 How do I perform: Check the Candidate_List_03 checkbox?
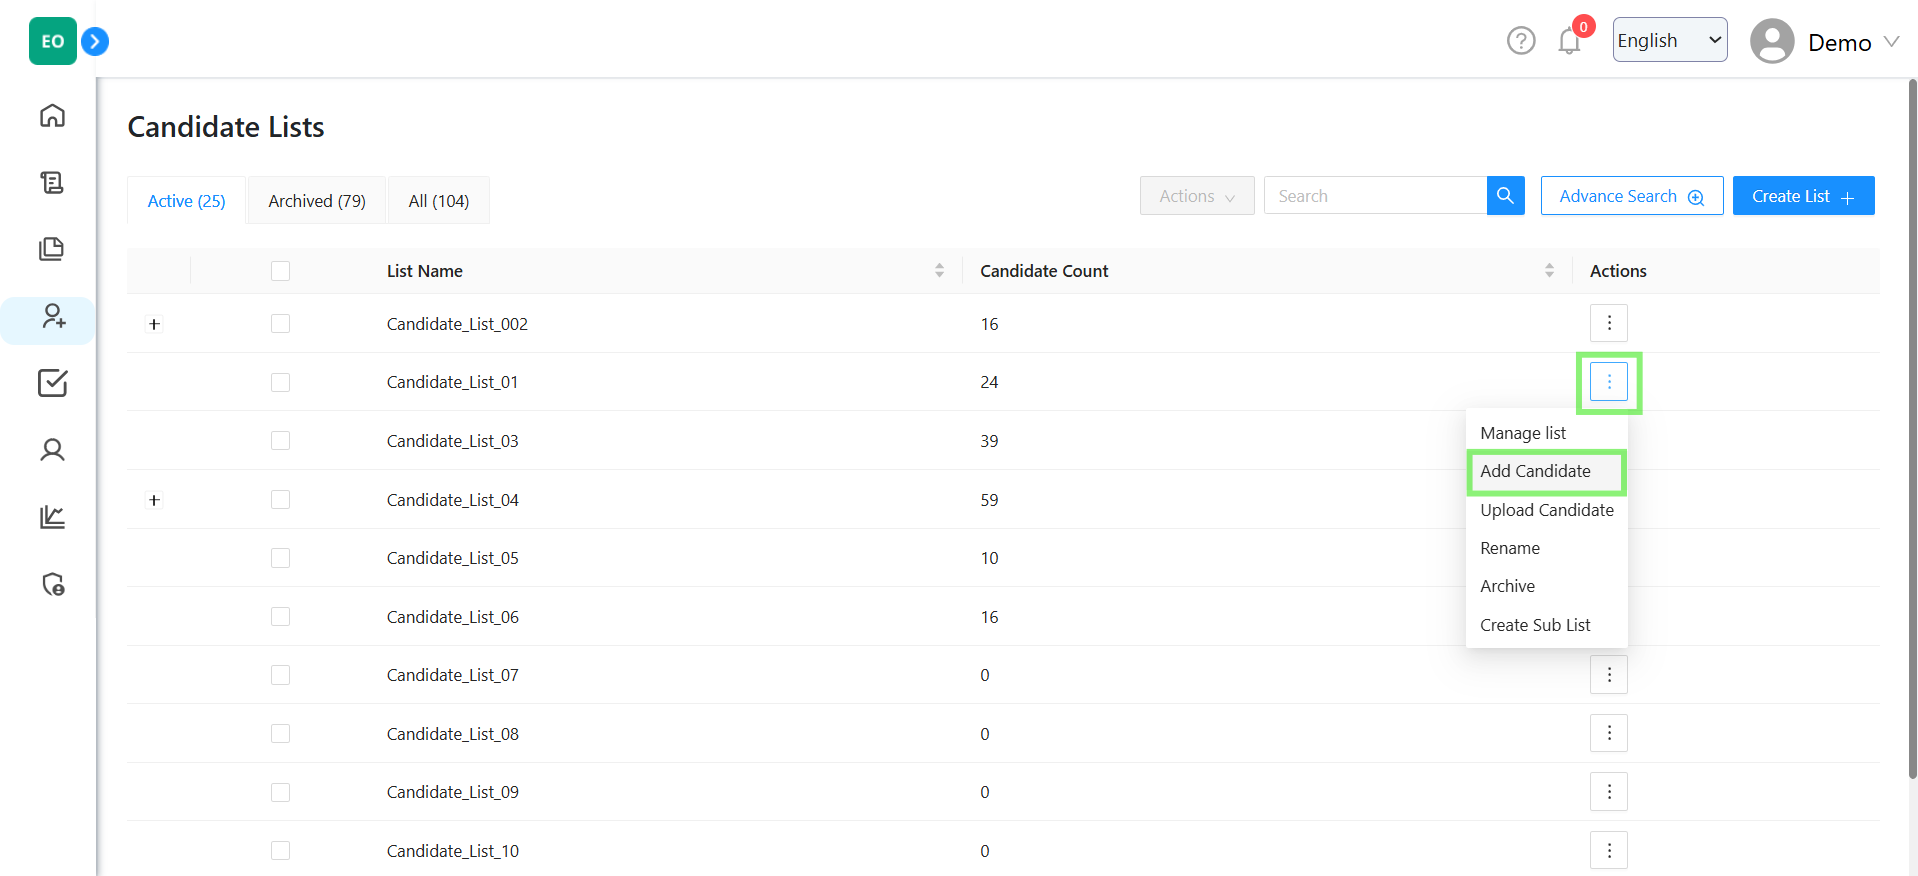pyautogui.click(x=280, y=441)
